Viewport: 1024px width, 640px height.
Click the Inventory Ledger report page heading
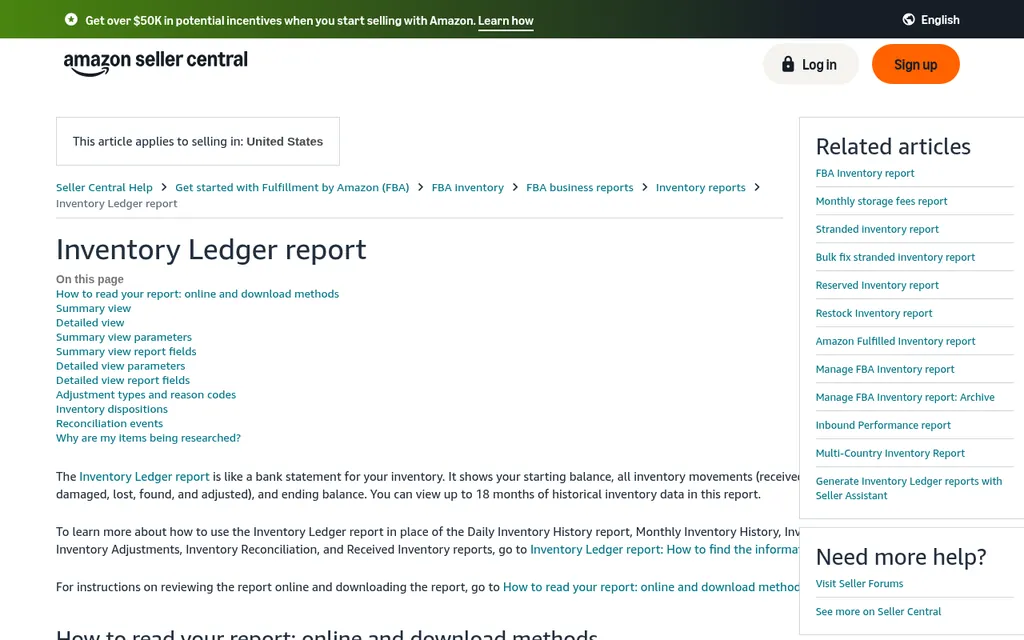(211, 250)
